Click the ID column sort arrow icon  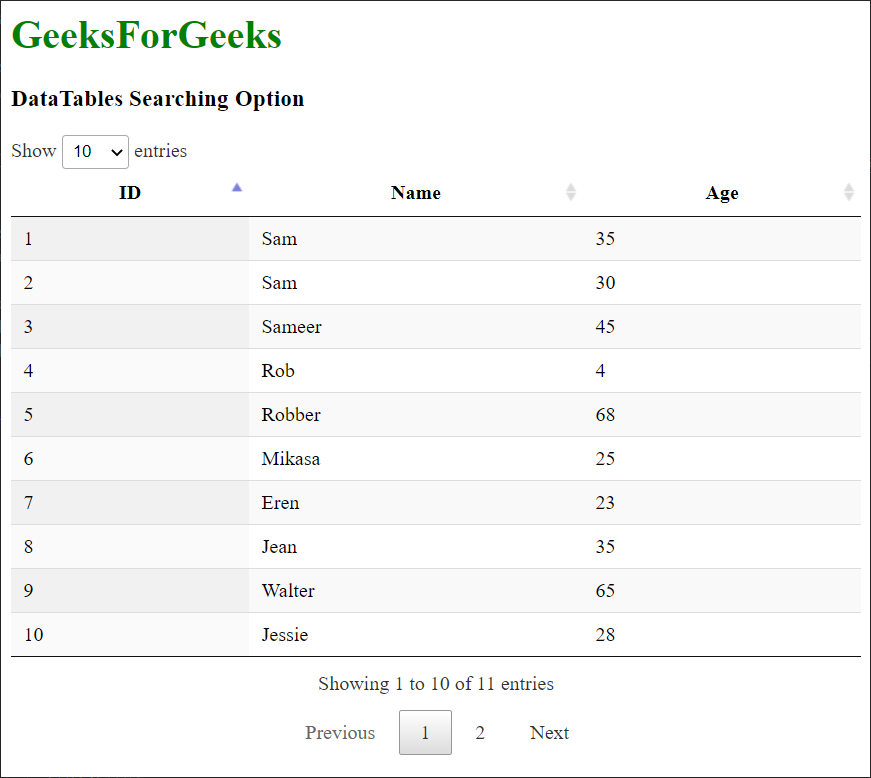237,187
